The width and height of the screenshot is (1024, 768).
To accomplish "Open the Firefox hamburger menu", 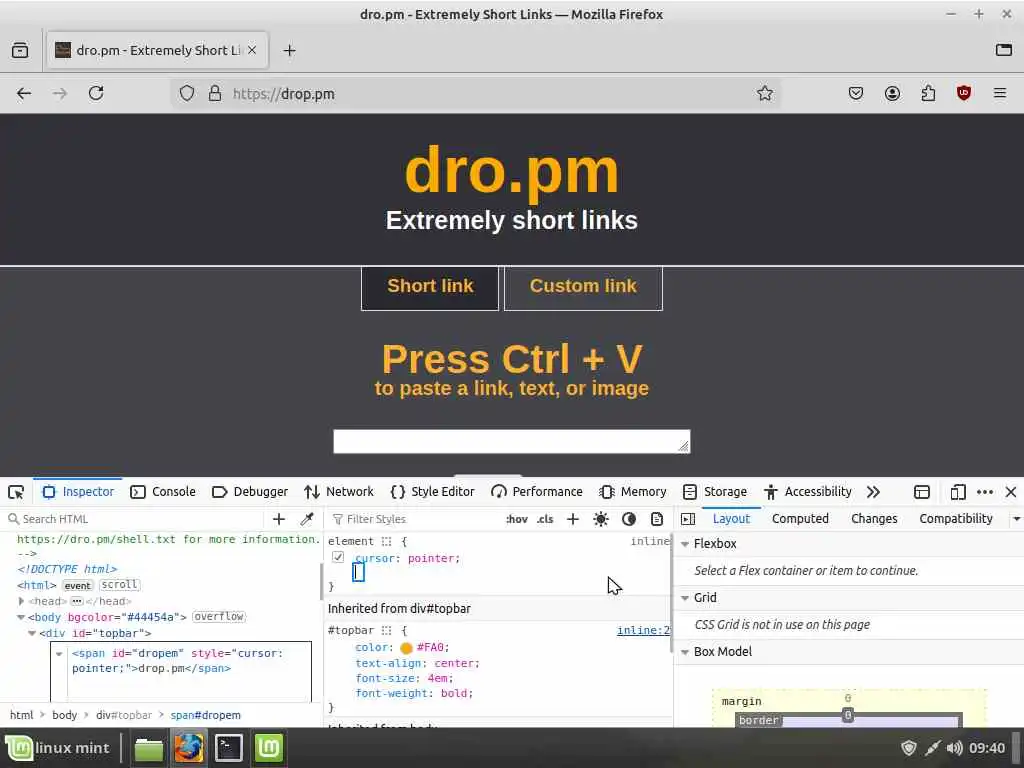I will [1000, 93].
